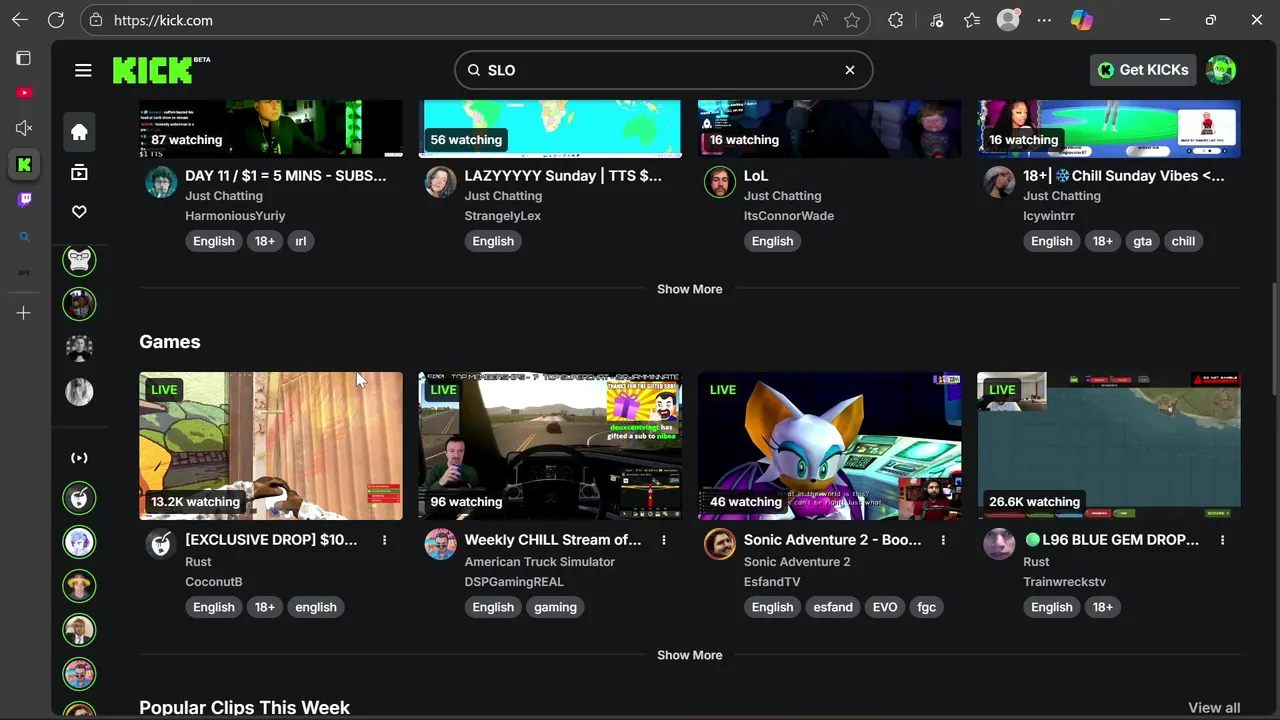The image size is (1280, 720).
Task: Open Edge tab actions sidebar icon
Action: (24, 58)
